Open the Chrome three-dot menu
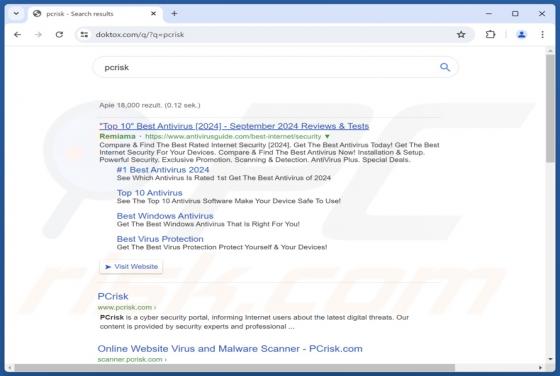Viewport: 560px width, 376px height. pyautogui.click(x=542, y=35)
